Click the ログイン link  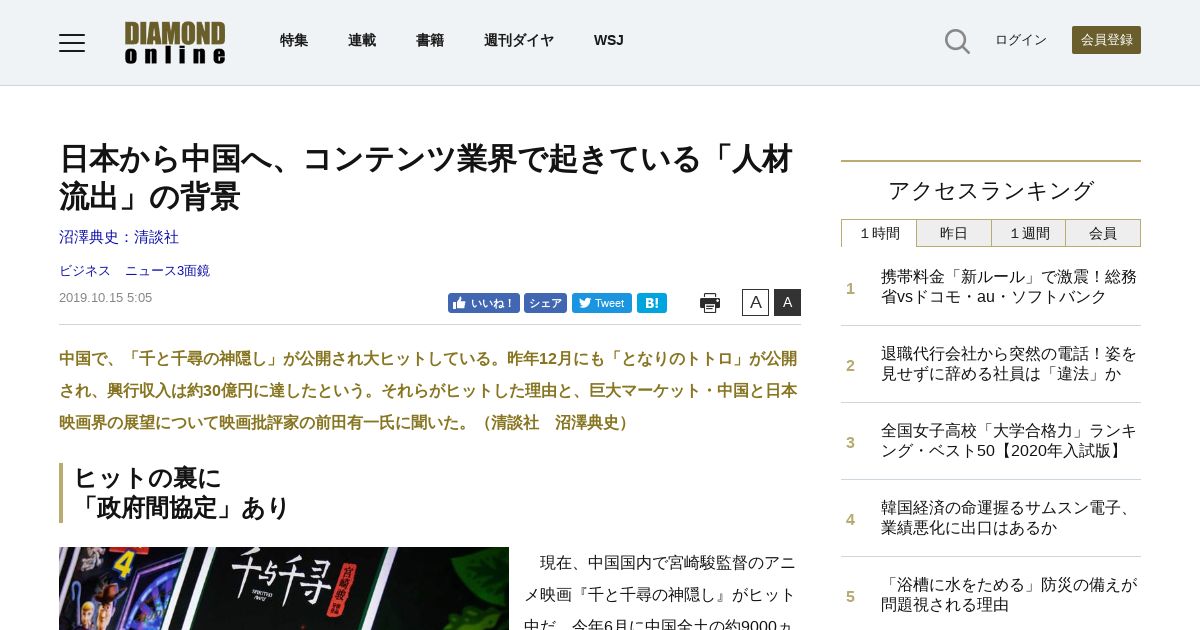coord(1021,40)
